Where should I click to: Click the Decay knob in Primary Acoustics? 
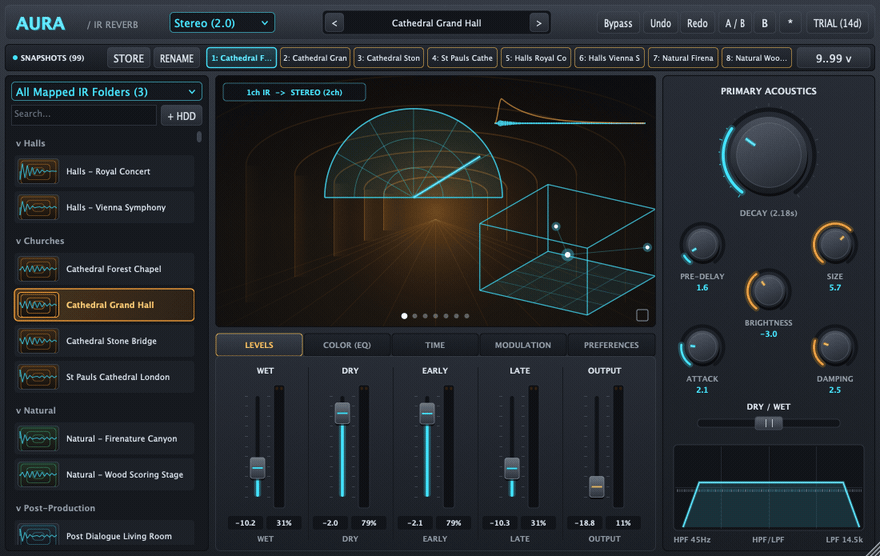coord(768,154)
